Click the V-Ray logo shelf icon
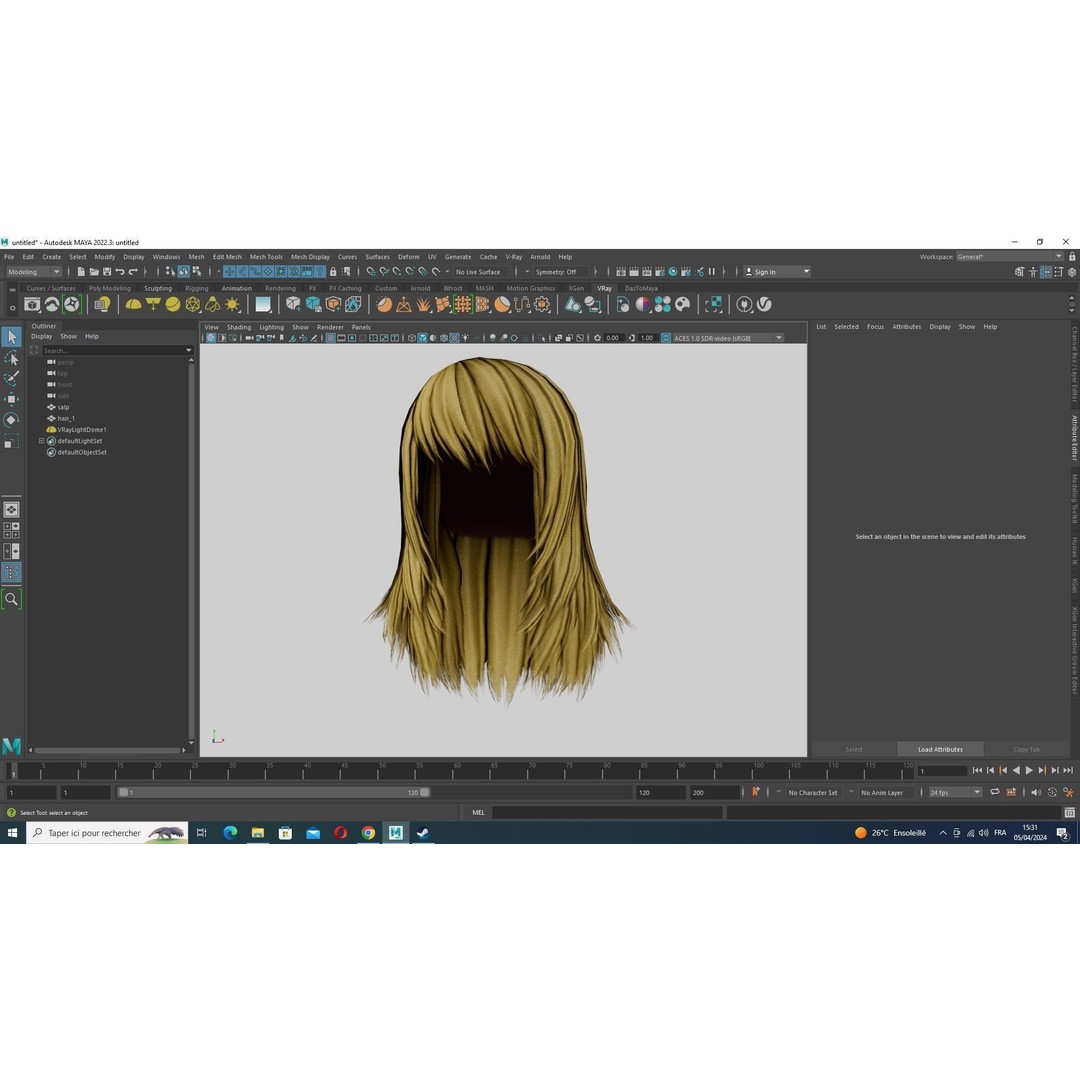The width and height of the screenshot is (1080, 1080). (765, 304)
